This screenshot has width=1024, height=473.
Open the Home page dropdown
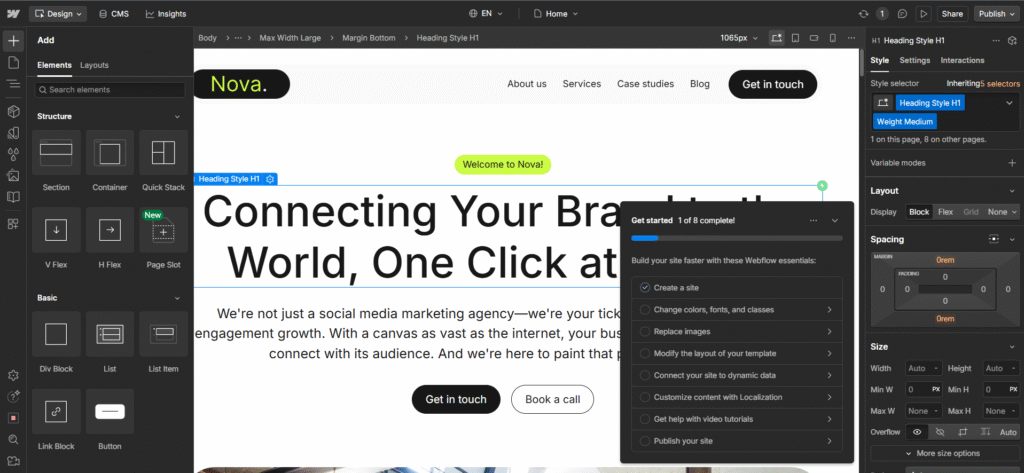[556, 14]
